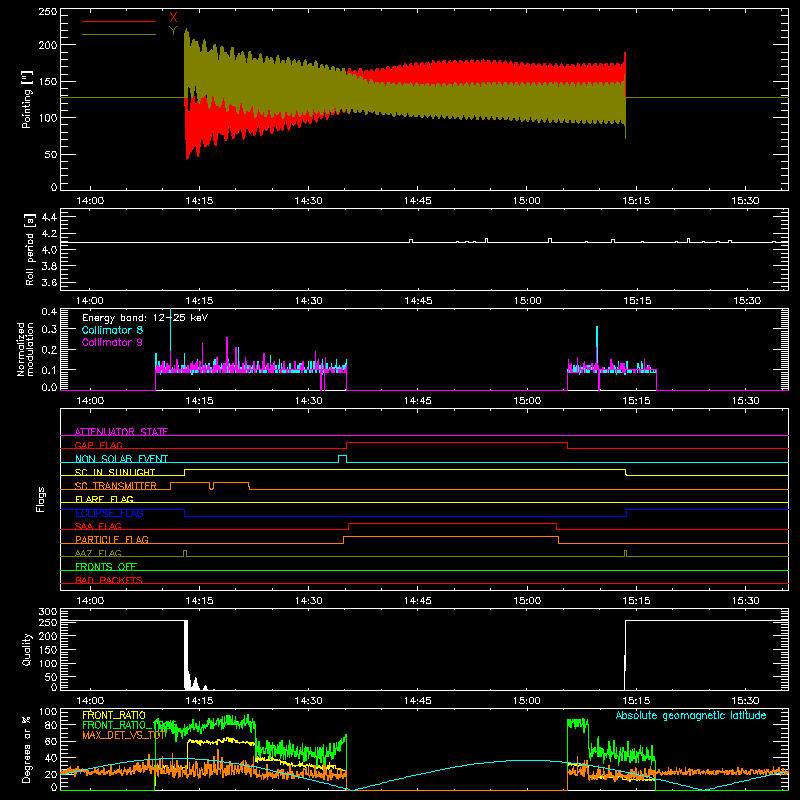800x800 pixels.
Task: Click the 'Degrees or %' axis label
Action: tap(27, 749)
